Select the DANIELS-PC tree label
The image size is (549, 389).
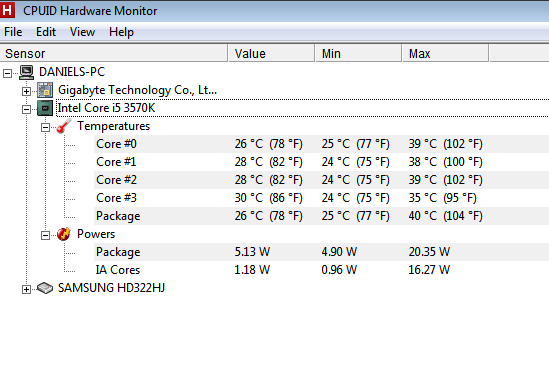72,72
